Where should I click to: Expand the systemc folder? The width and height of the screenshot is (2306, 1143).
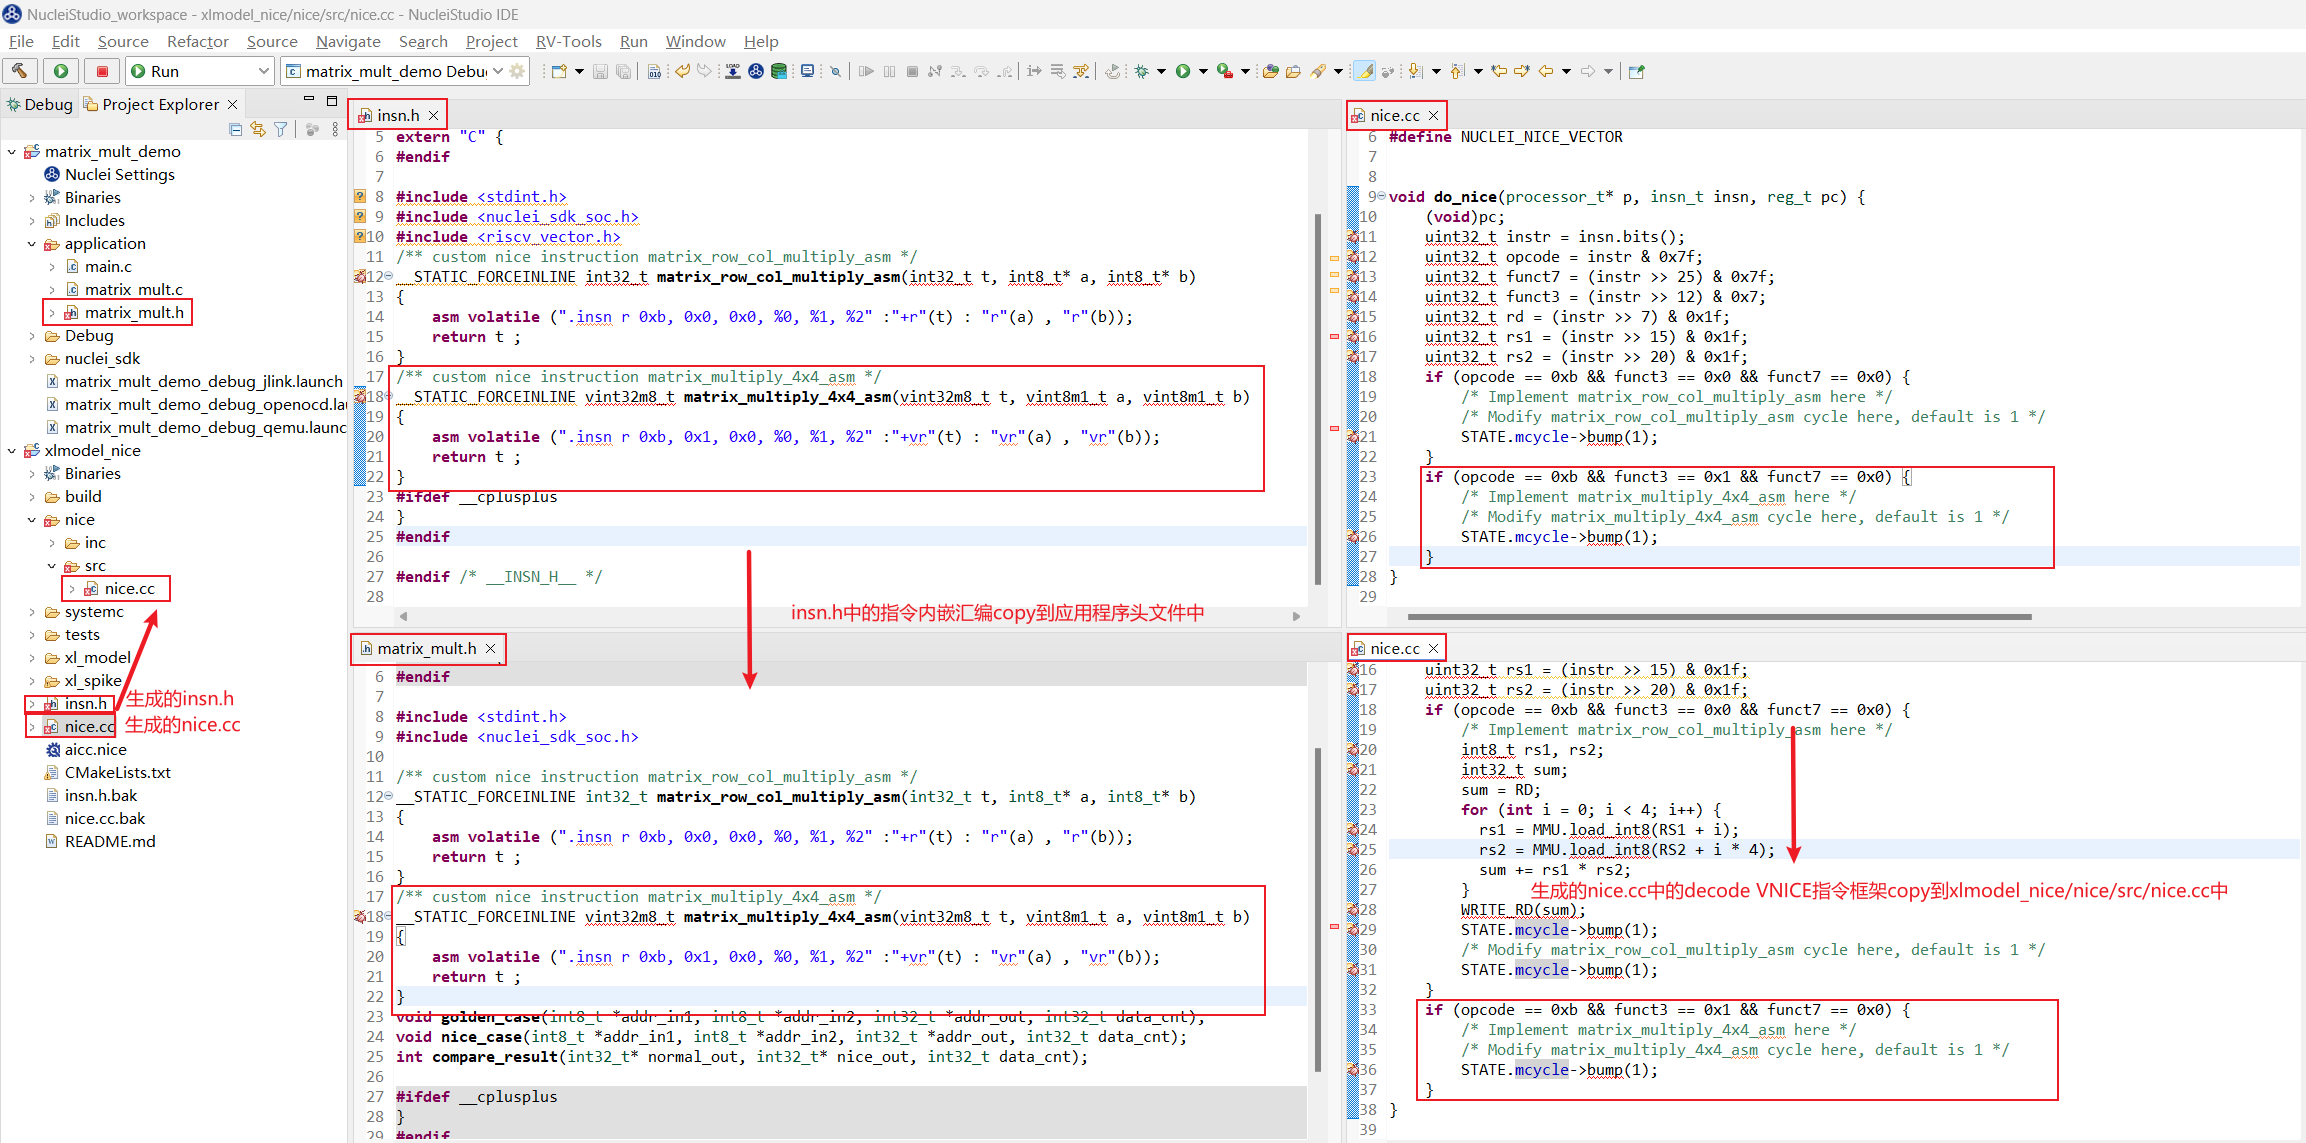coord(32,612)
